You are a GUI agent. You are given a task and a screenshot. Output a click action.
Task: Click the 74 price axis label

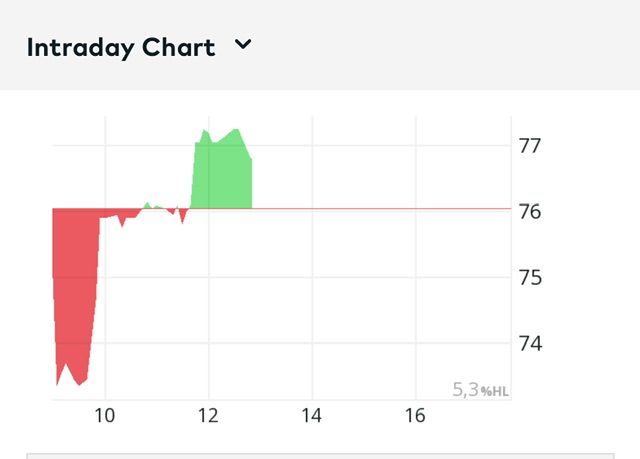point(530,343)
